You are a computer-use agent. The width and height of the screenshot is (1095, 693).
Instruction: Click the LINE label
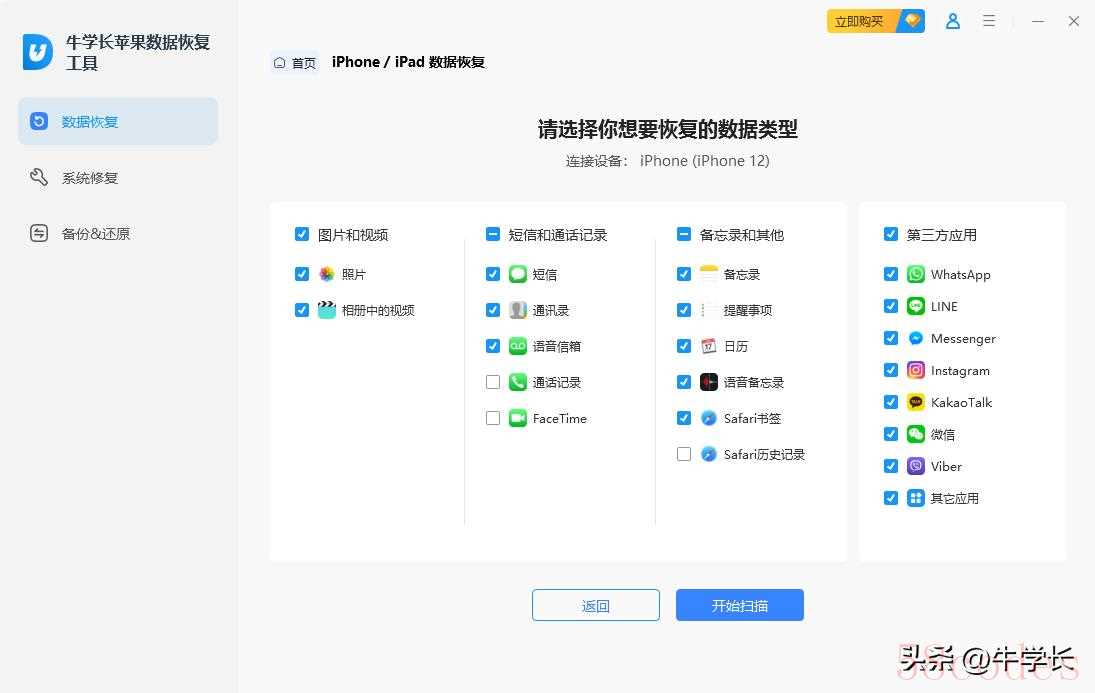click(x=944, y=307)
